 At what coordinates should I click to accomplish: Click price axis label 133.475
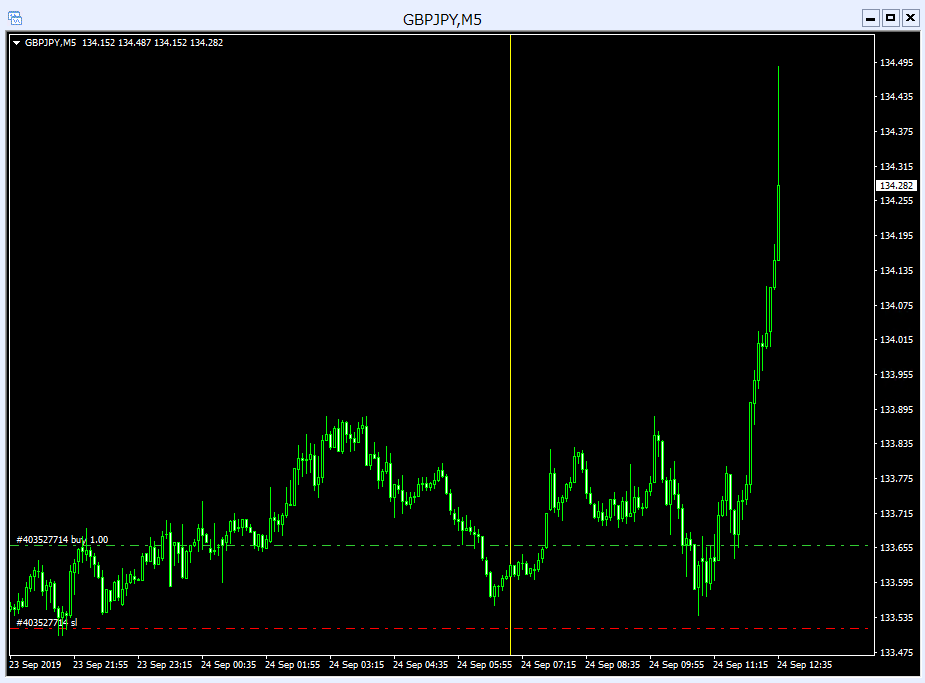(896, 652)
